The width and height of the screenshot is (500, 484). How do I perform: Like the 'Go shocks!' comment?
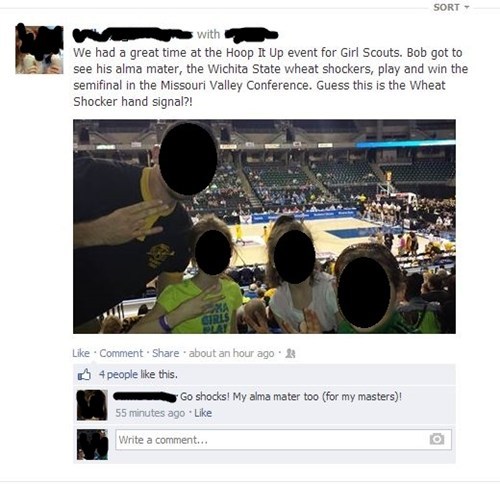pyautogui.click(x=203, y=413)
